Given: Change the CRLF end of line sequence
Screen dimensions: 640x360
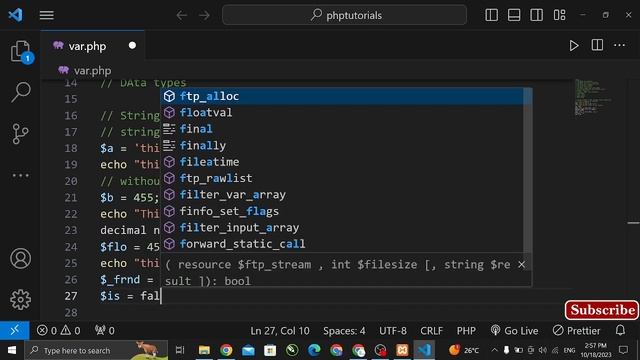Looking at the screenshot, I should click(431, 330).
